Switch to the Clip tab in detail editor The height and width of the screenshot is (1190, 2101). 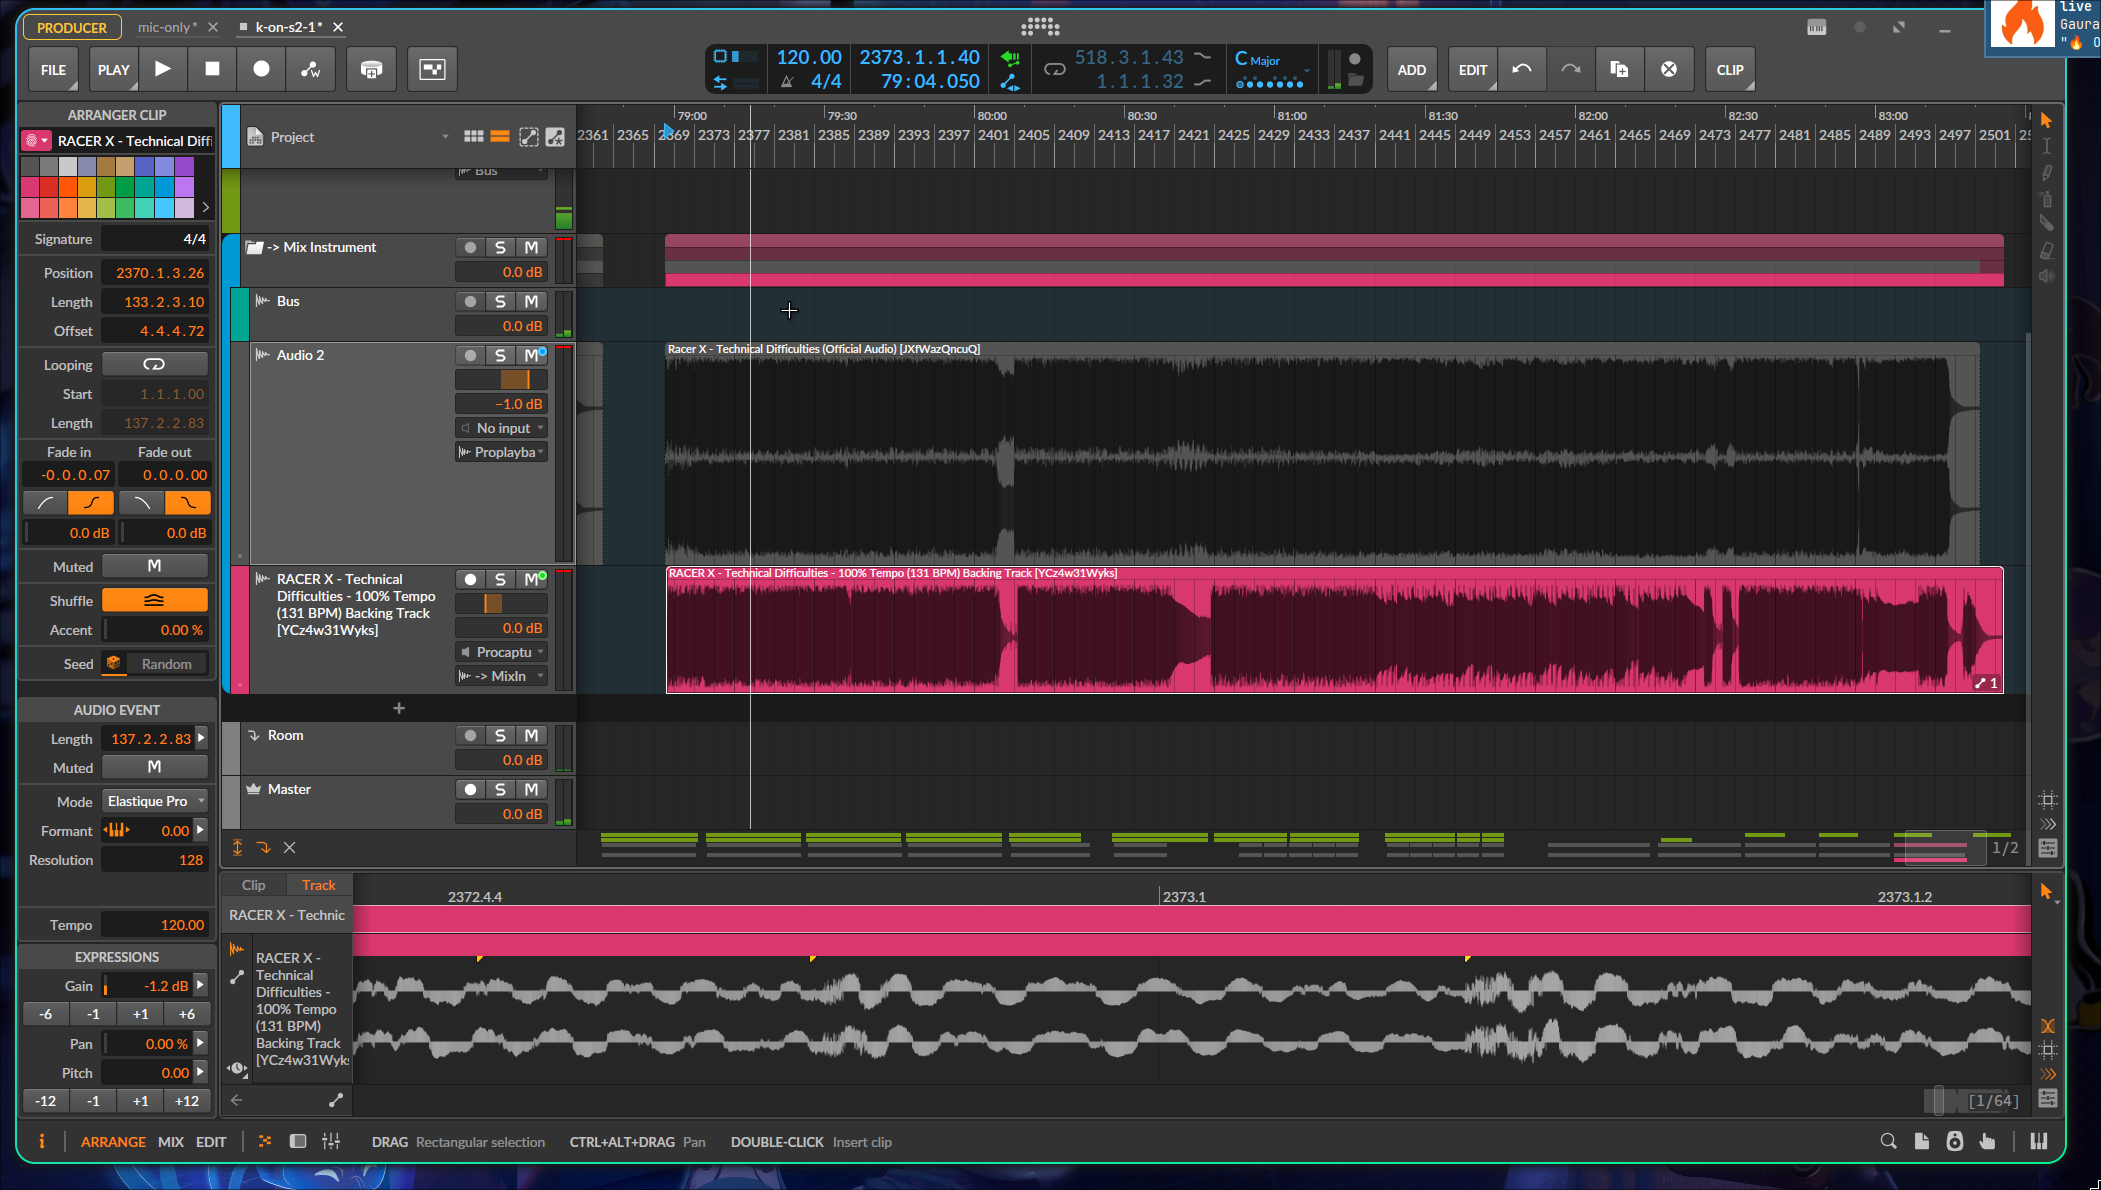point(254,885)
